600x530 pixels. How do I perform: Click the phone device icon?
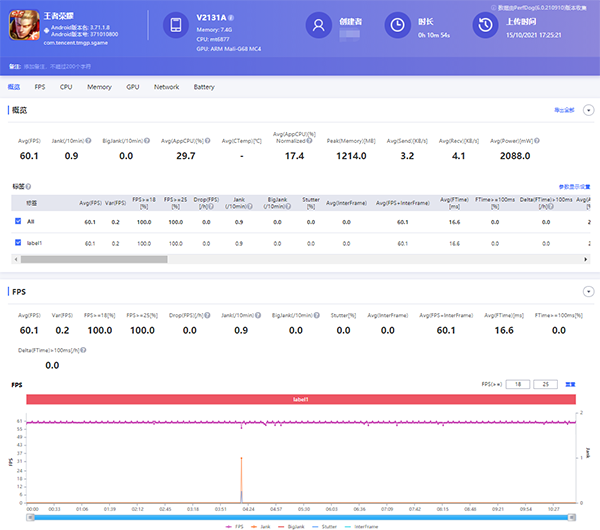click(x=176, y=26)
